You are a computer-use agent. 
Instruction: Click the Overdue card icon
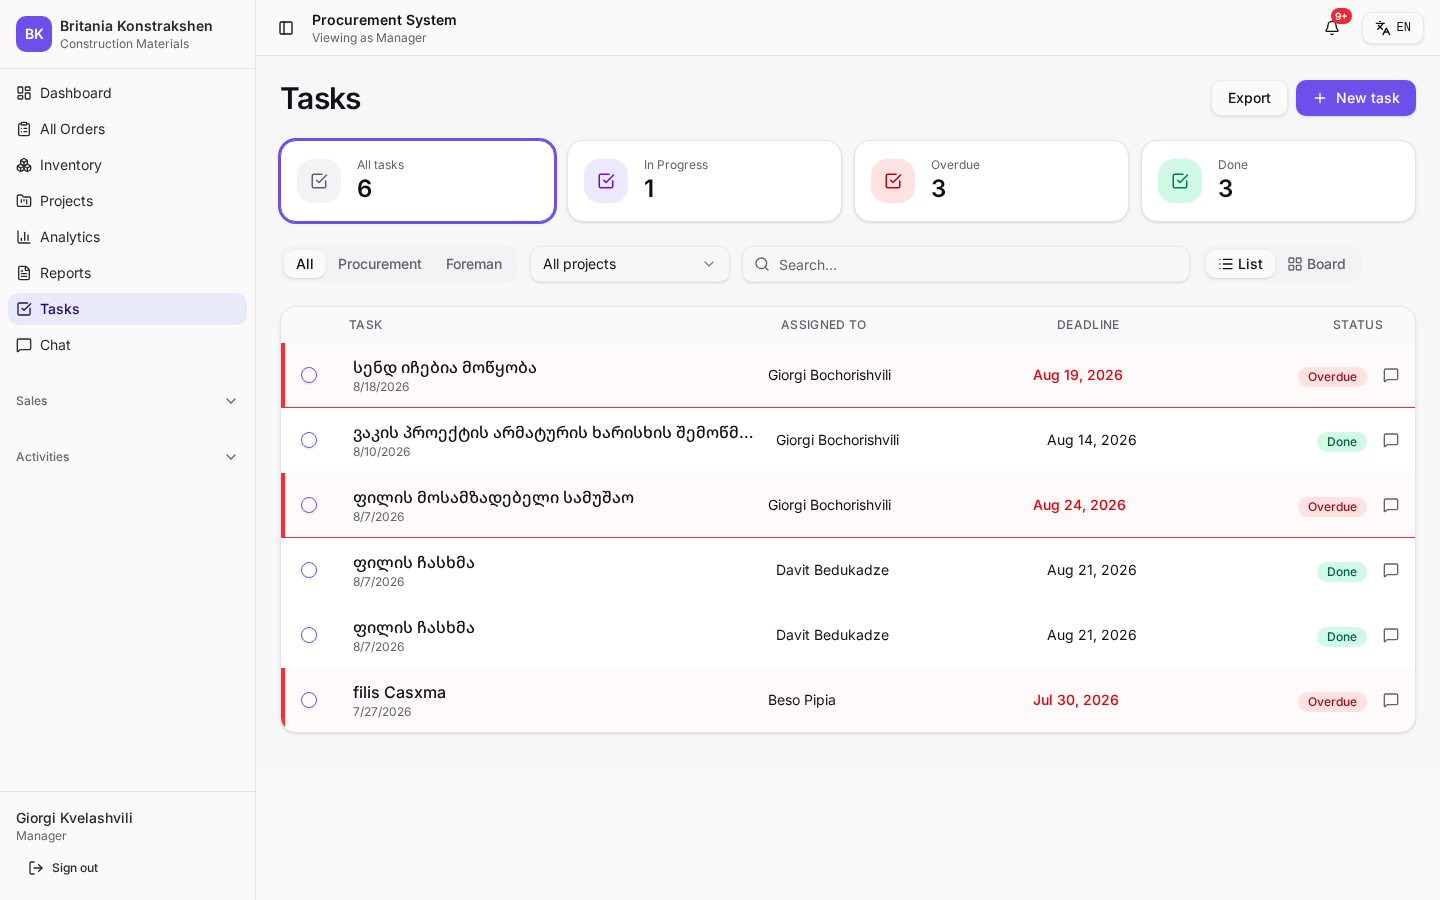point(893,181)
